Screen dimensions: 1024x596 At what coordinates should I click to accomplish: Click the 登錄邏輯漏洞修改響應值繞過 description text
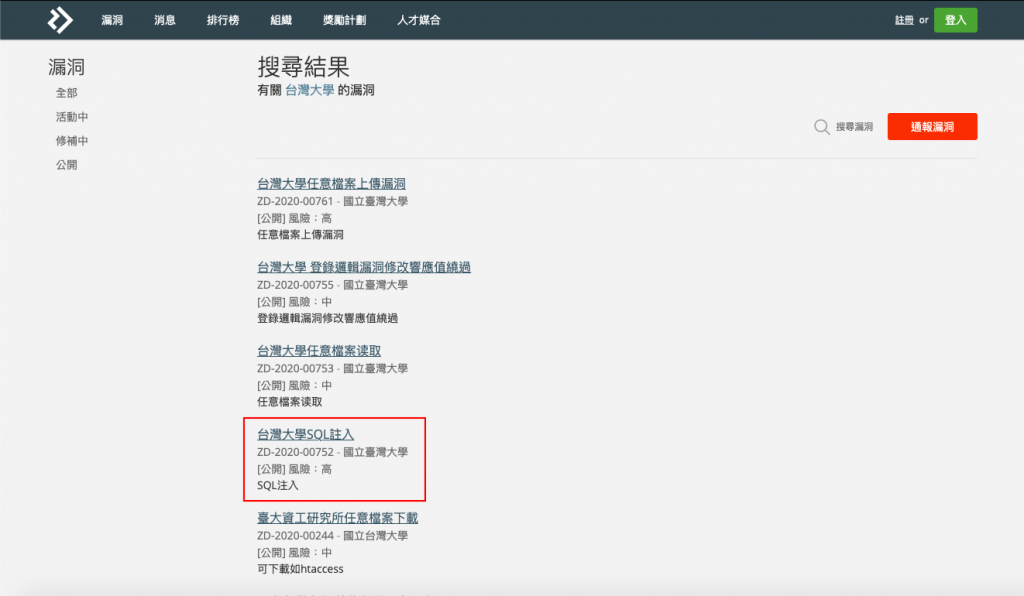tap(327, 319)
